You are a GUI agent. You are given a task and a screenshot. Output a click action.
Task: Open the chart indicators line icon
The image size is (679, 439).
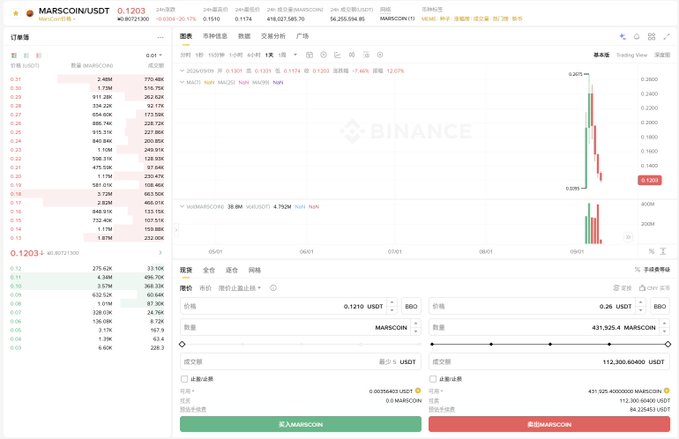point(338,55)
